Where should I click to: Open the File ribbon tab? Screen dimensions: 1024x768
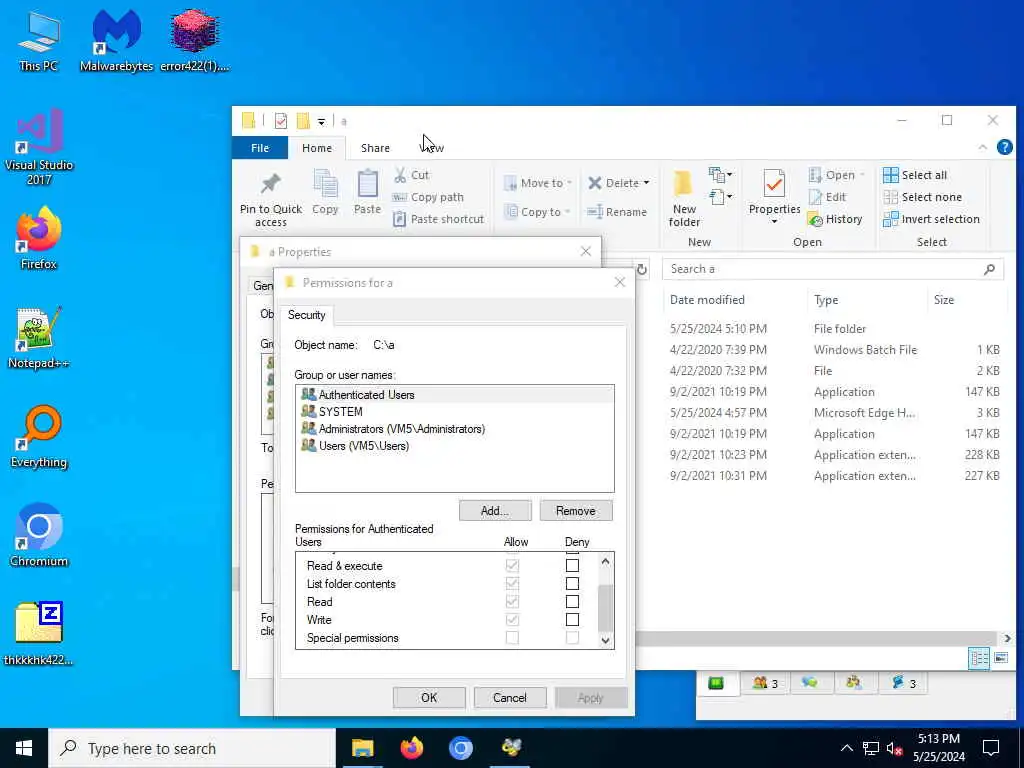[x=260, y=148]
